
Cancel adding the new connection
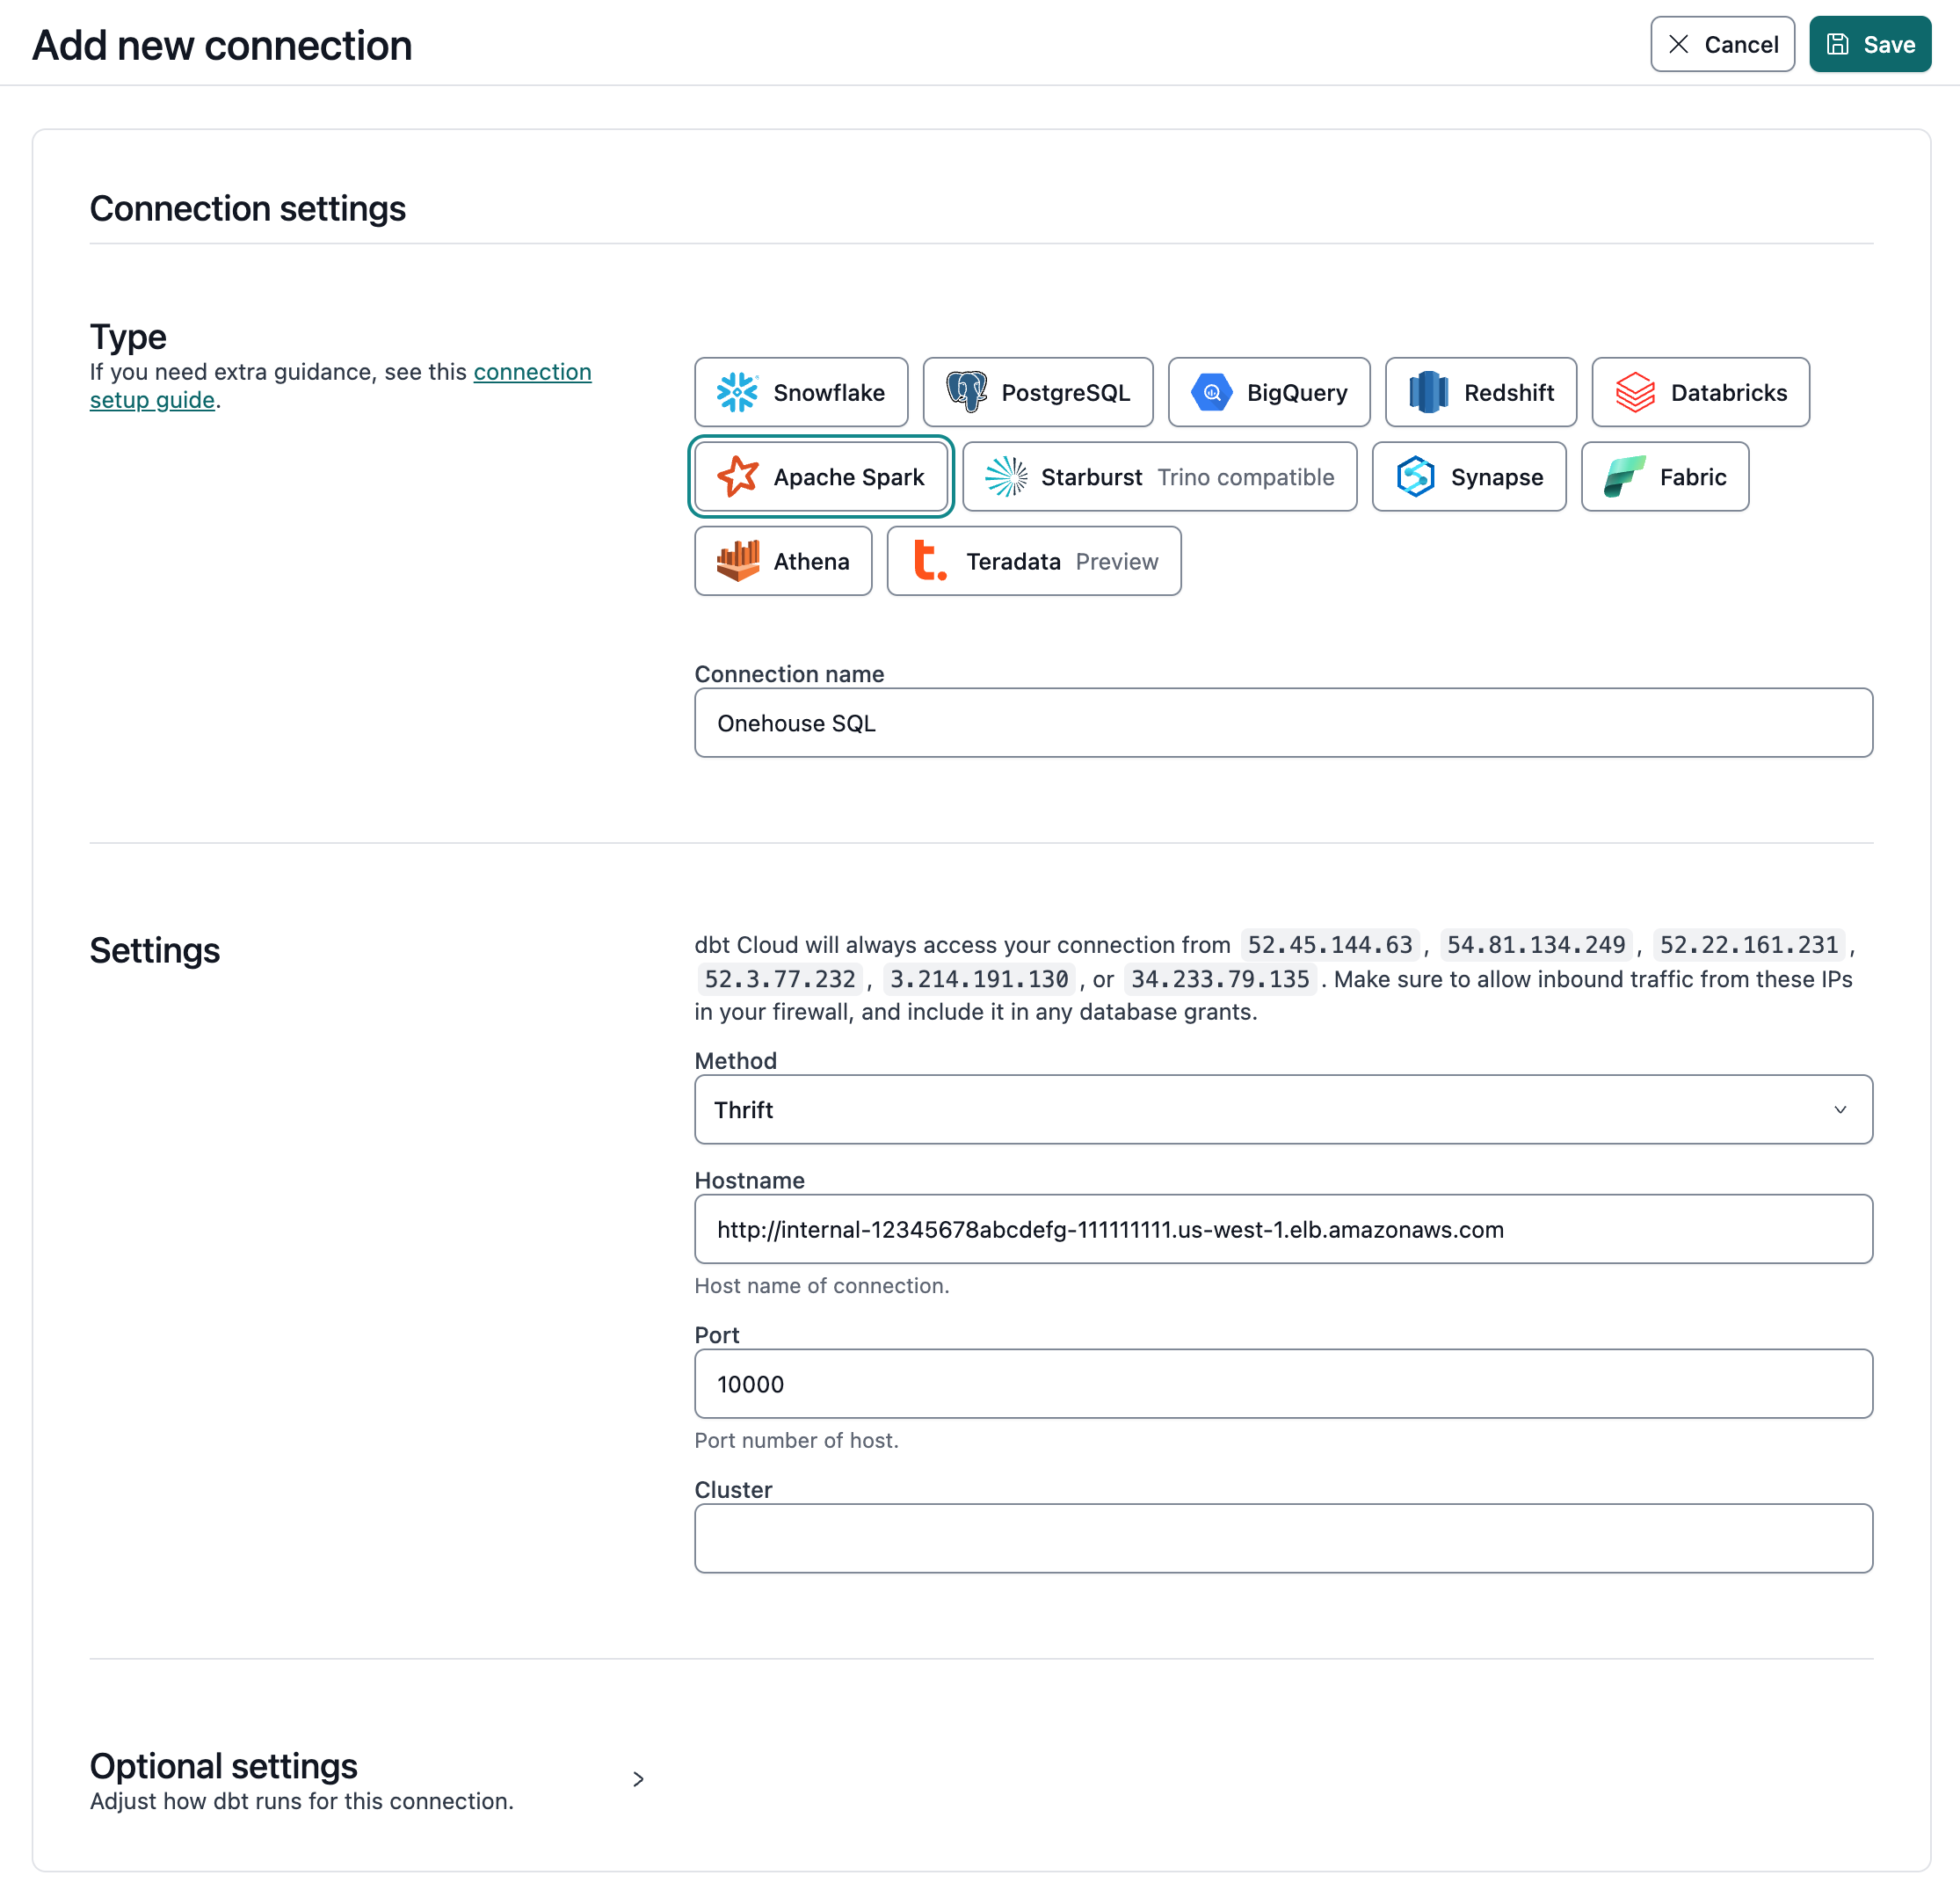point(1722,44)
